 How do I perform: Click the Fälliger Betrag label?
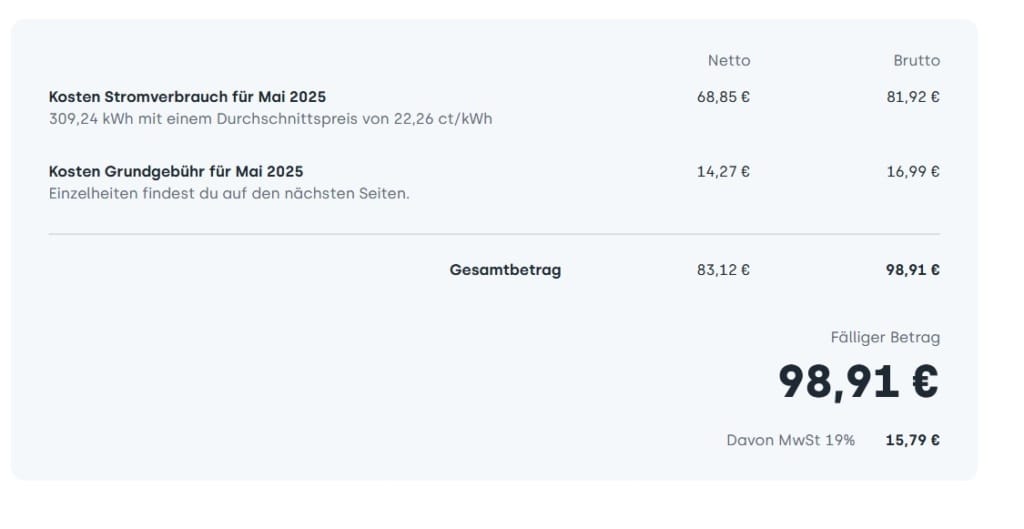(x=885, y=338)
